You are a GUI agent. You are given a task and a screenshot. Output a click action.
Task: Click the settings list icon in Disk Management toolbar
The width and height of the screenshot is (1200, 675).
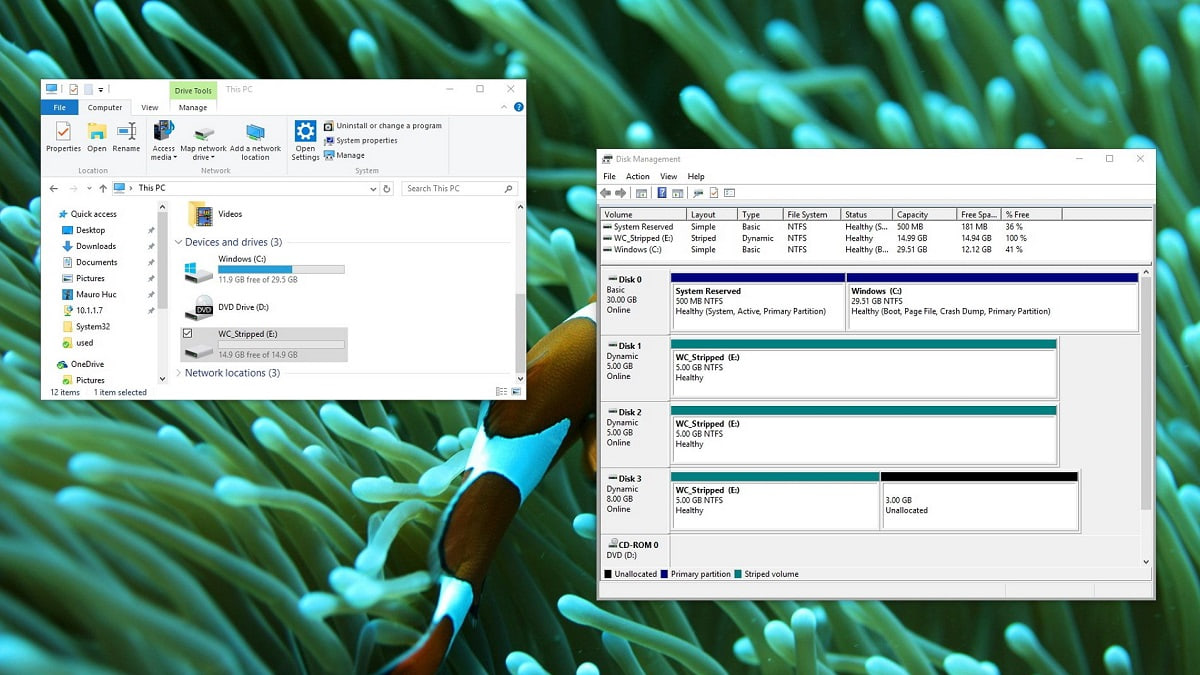pos(729,193)
